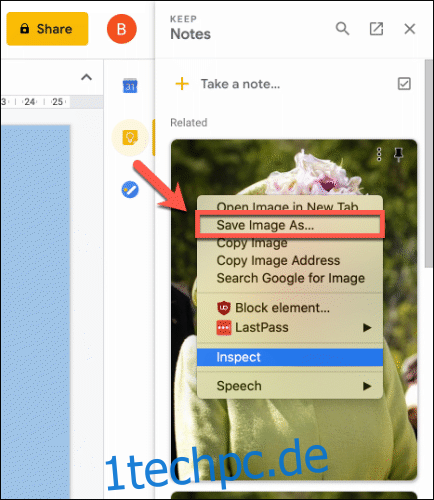
Task: Search Keep notes with magnifier icon
Action: (342, 29)
